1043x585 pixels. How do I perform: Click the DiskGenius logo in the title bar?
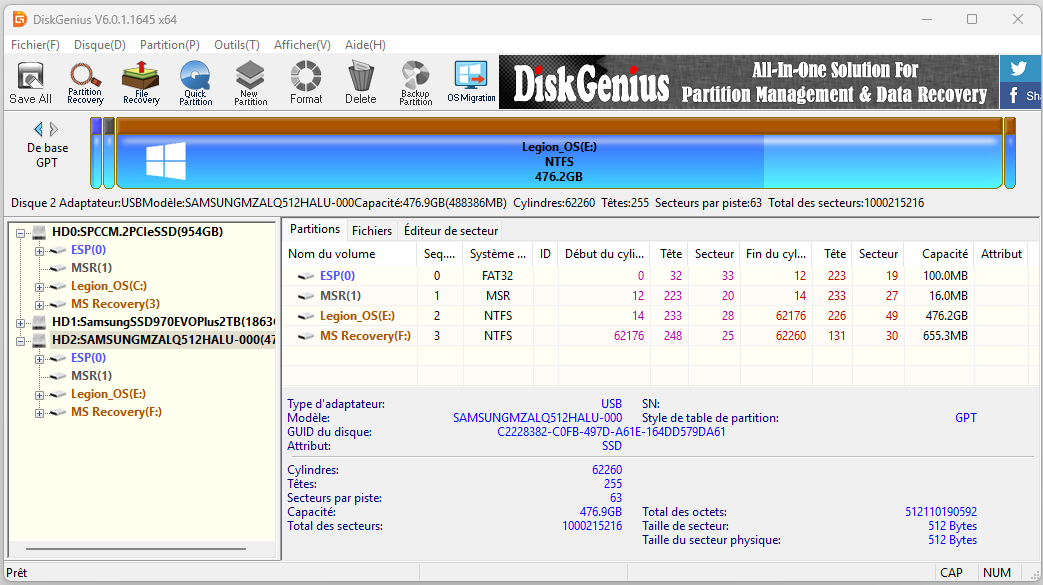point(20,19)
